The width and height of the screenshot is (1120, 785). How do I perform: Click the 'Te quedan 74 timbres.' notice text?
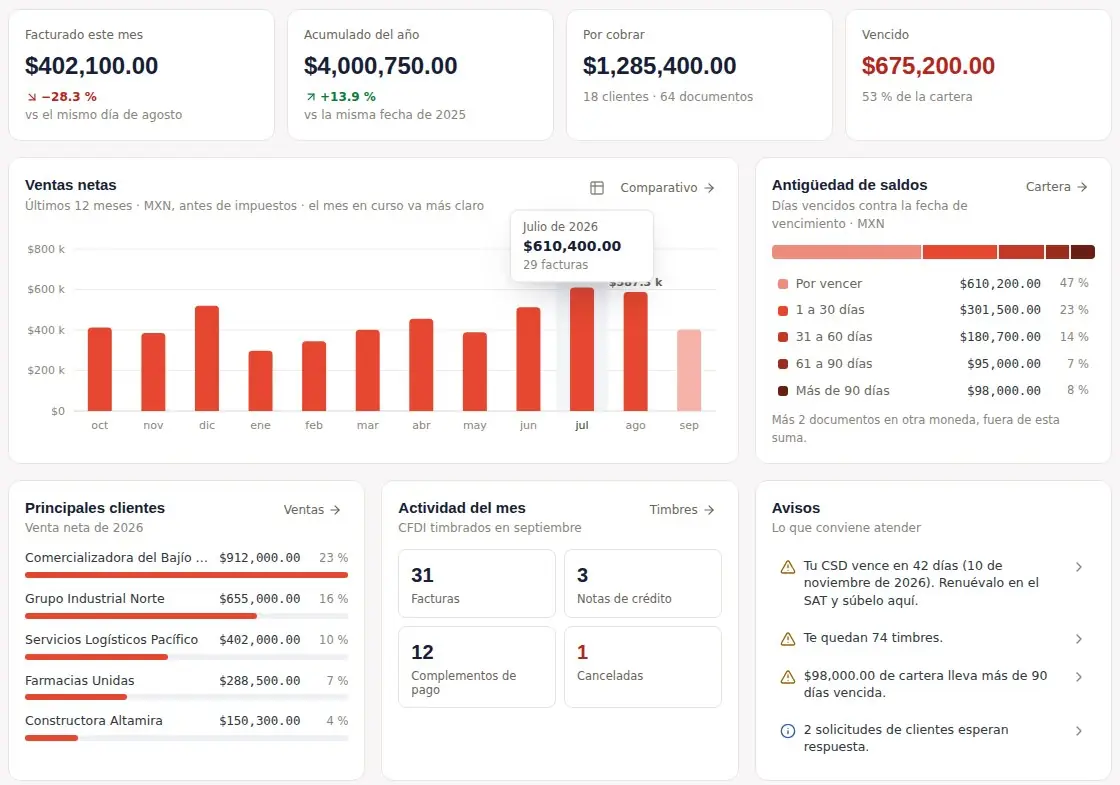click(873, 638)
